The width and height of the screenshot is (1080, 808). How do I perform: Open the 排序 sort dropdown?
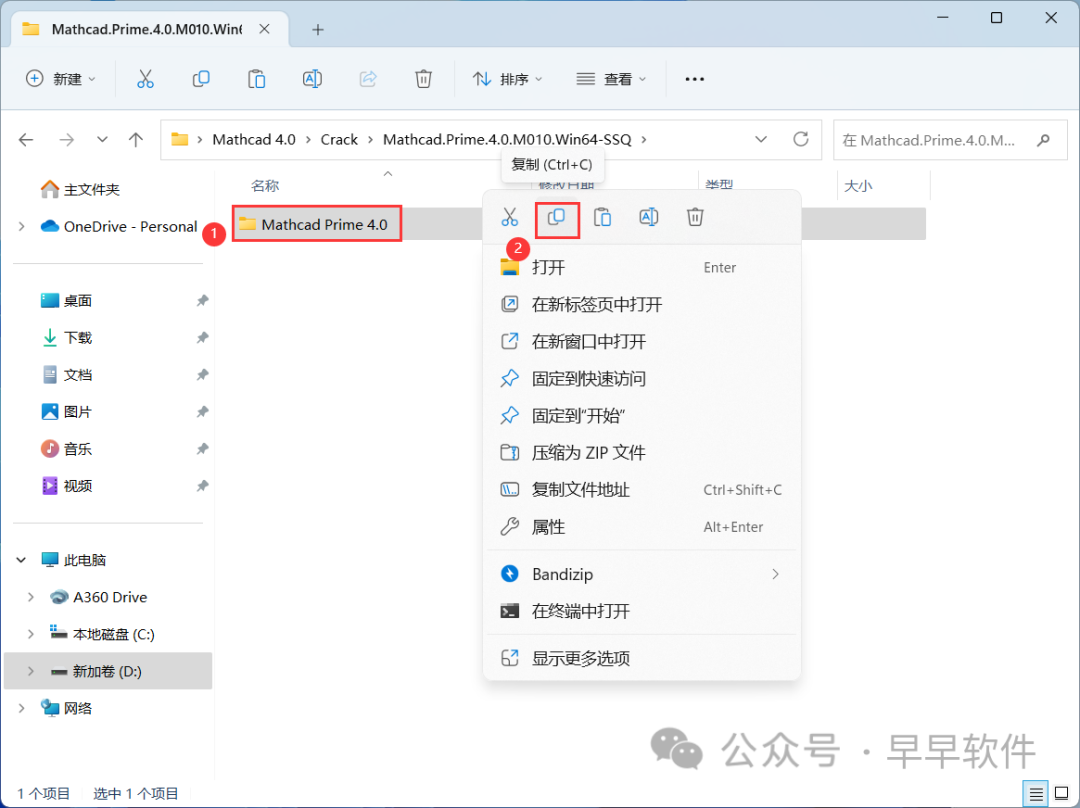[x=508, y=79]
